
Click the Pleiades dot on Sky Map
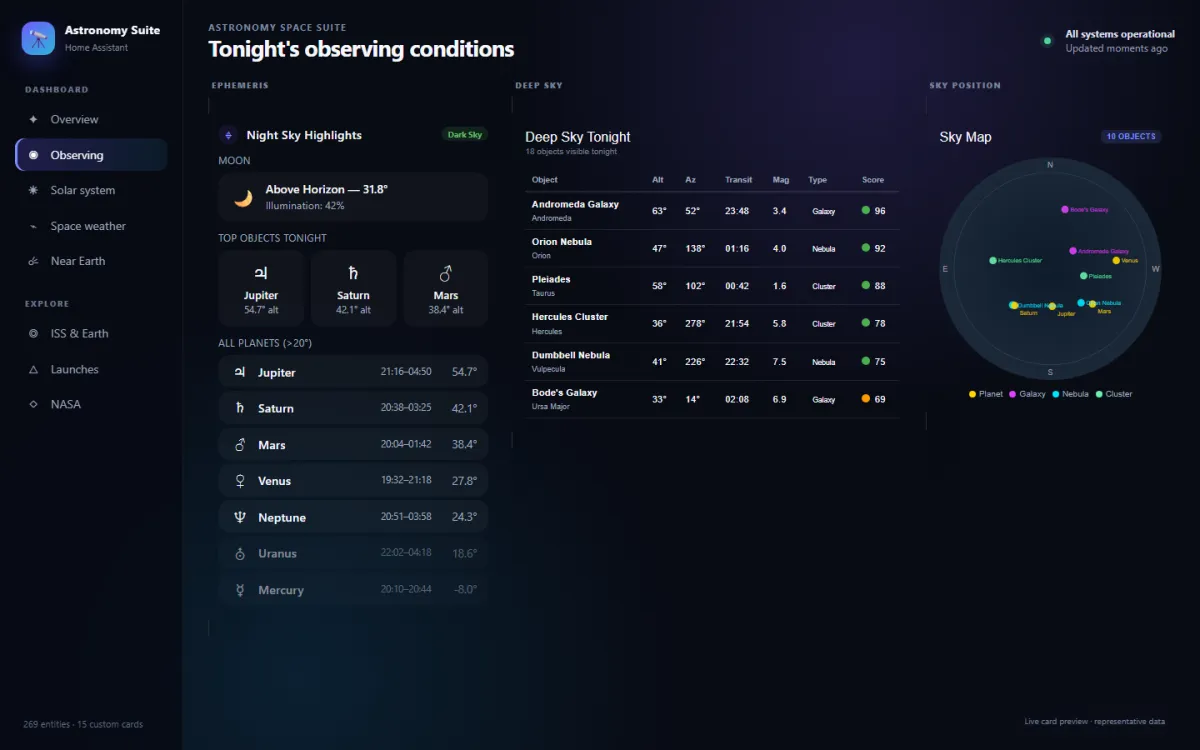point(1083,276)
